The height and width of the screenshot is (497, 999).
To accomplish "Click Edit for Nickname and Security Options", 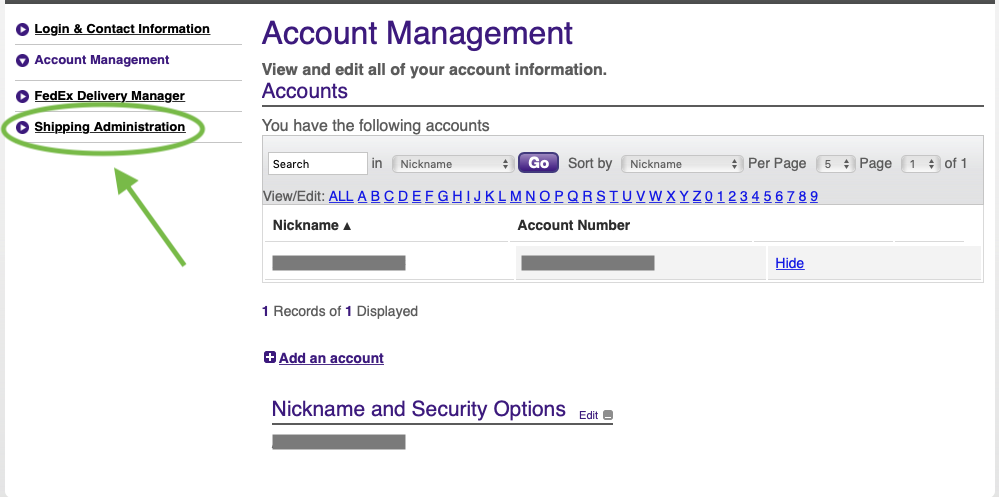I will pyautogui.click(x=588, y=416).
